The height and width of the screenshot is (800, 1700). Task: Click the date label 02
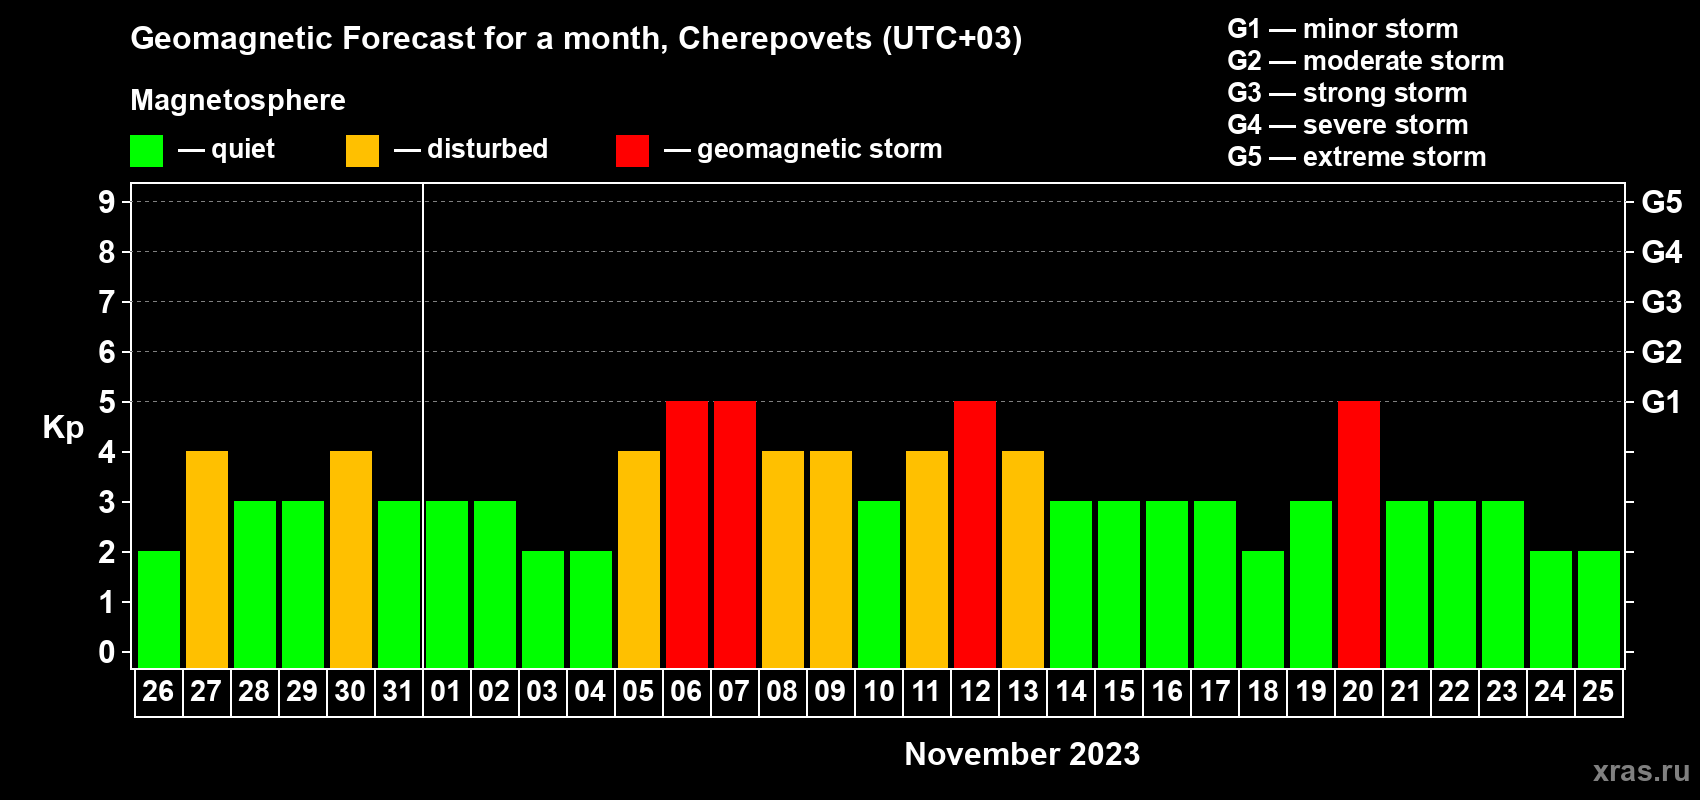(494, 691)
